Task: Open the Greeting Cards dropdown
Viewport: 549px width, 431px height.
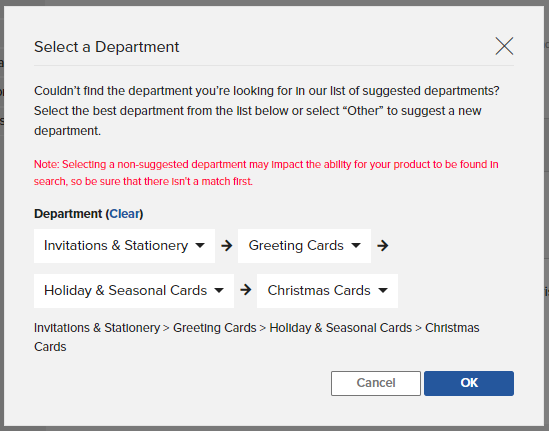Action: pos(304,246)
